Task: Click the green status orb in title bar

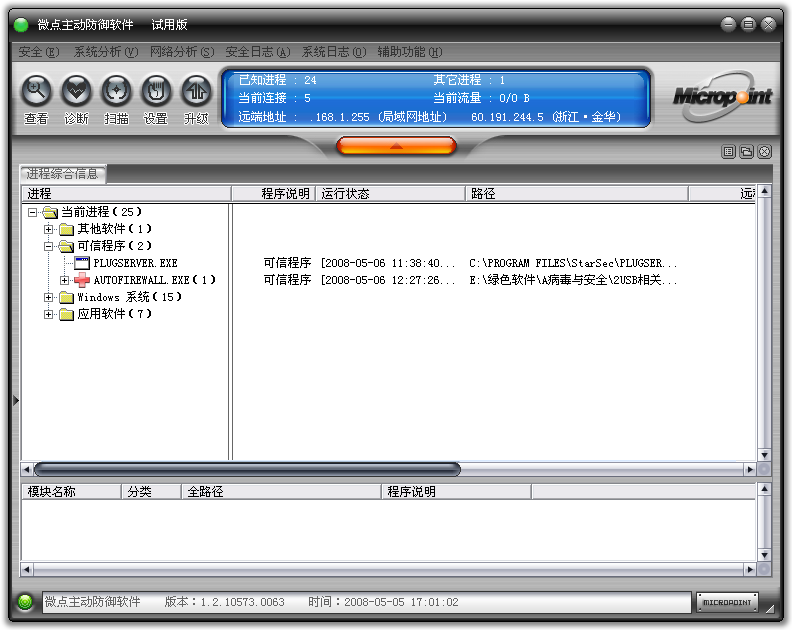Action: (x=21, y=24)
